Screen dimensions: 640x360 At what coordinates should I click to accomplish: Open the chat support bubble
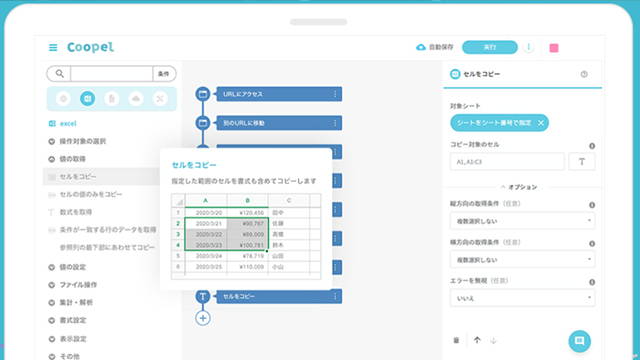click(580, 341)
